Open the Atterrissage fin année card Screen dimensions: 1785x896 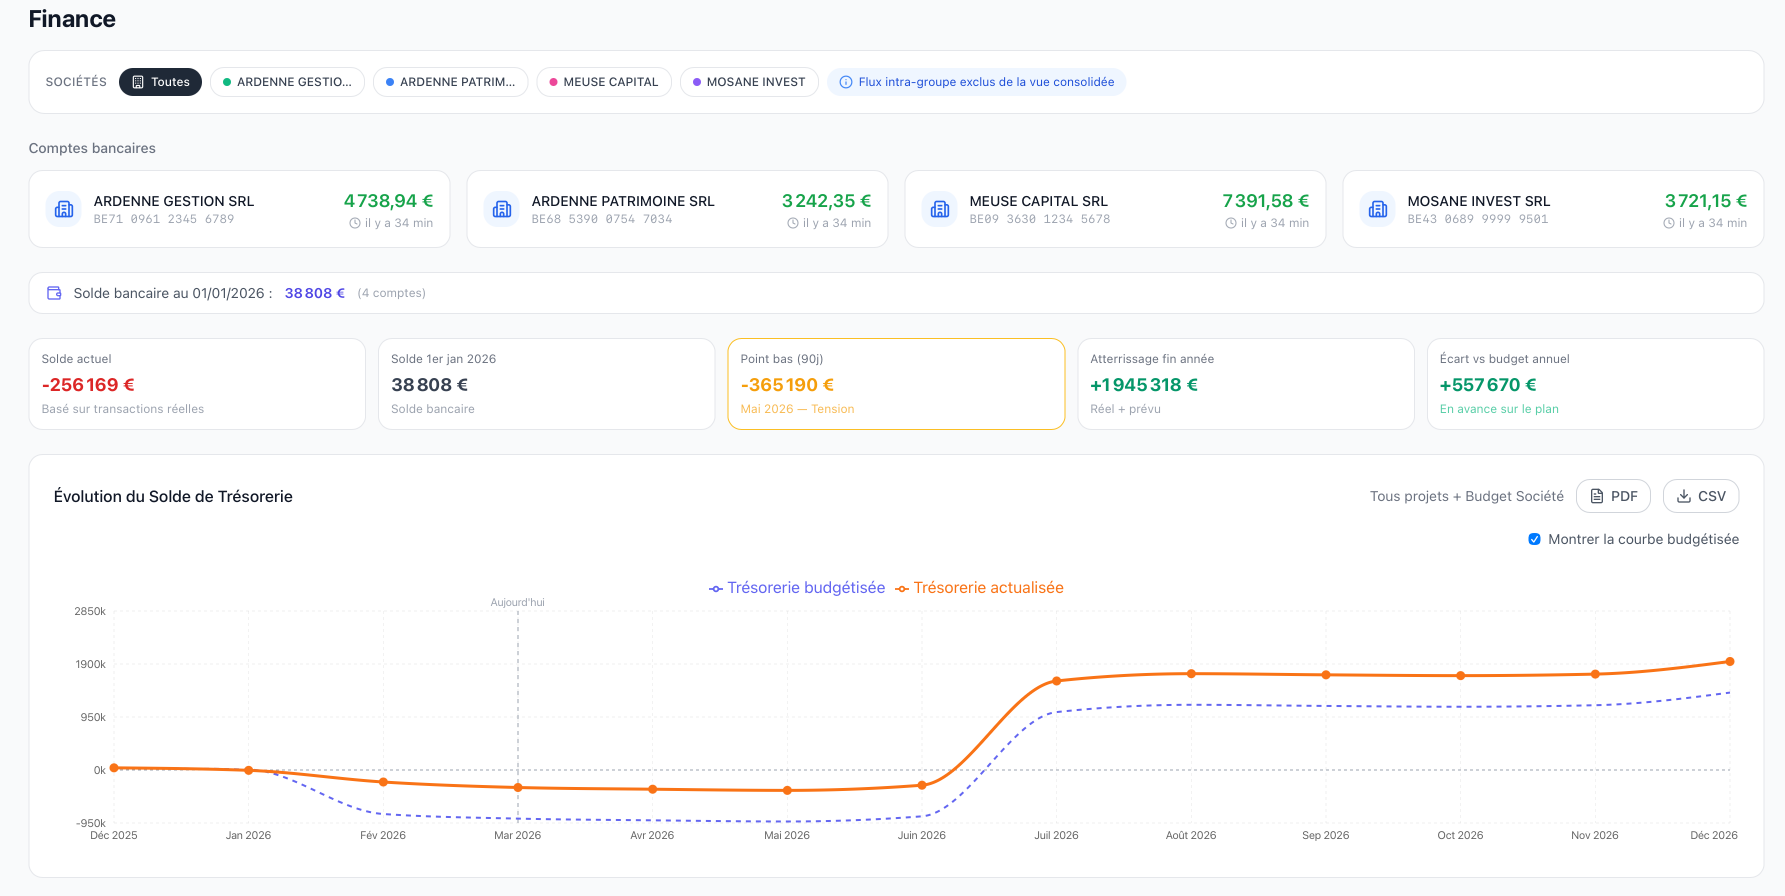[x=1245, y=384]
